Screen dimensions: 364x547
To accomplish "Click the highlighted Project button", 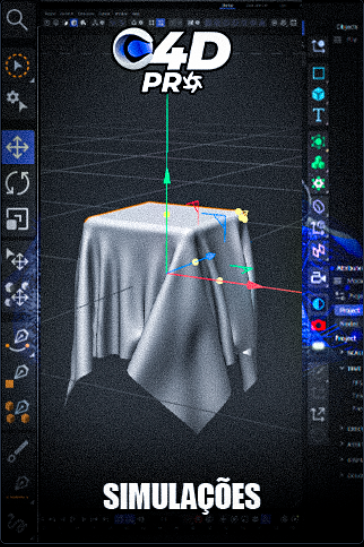I will 349,310.
